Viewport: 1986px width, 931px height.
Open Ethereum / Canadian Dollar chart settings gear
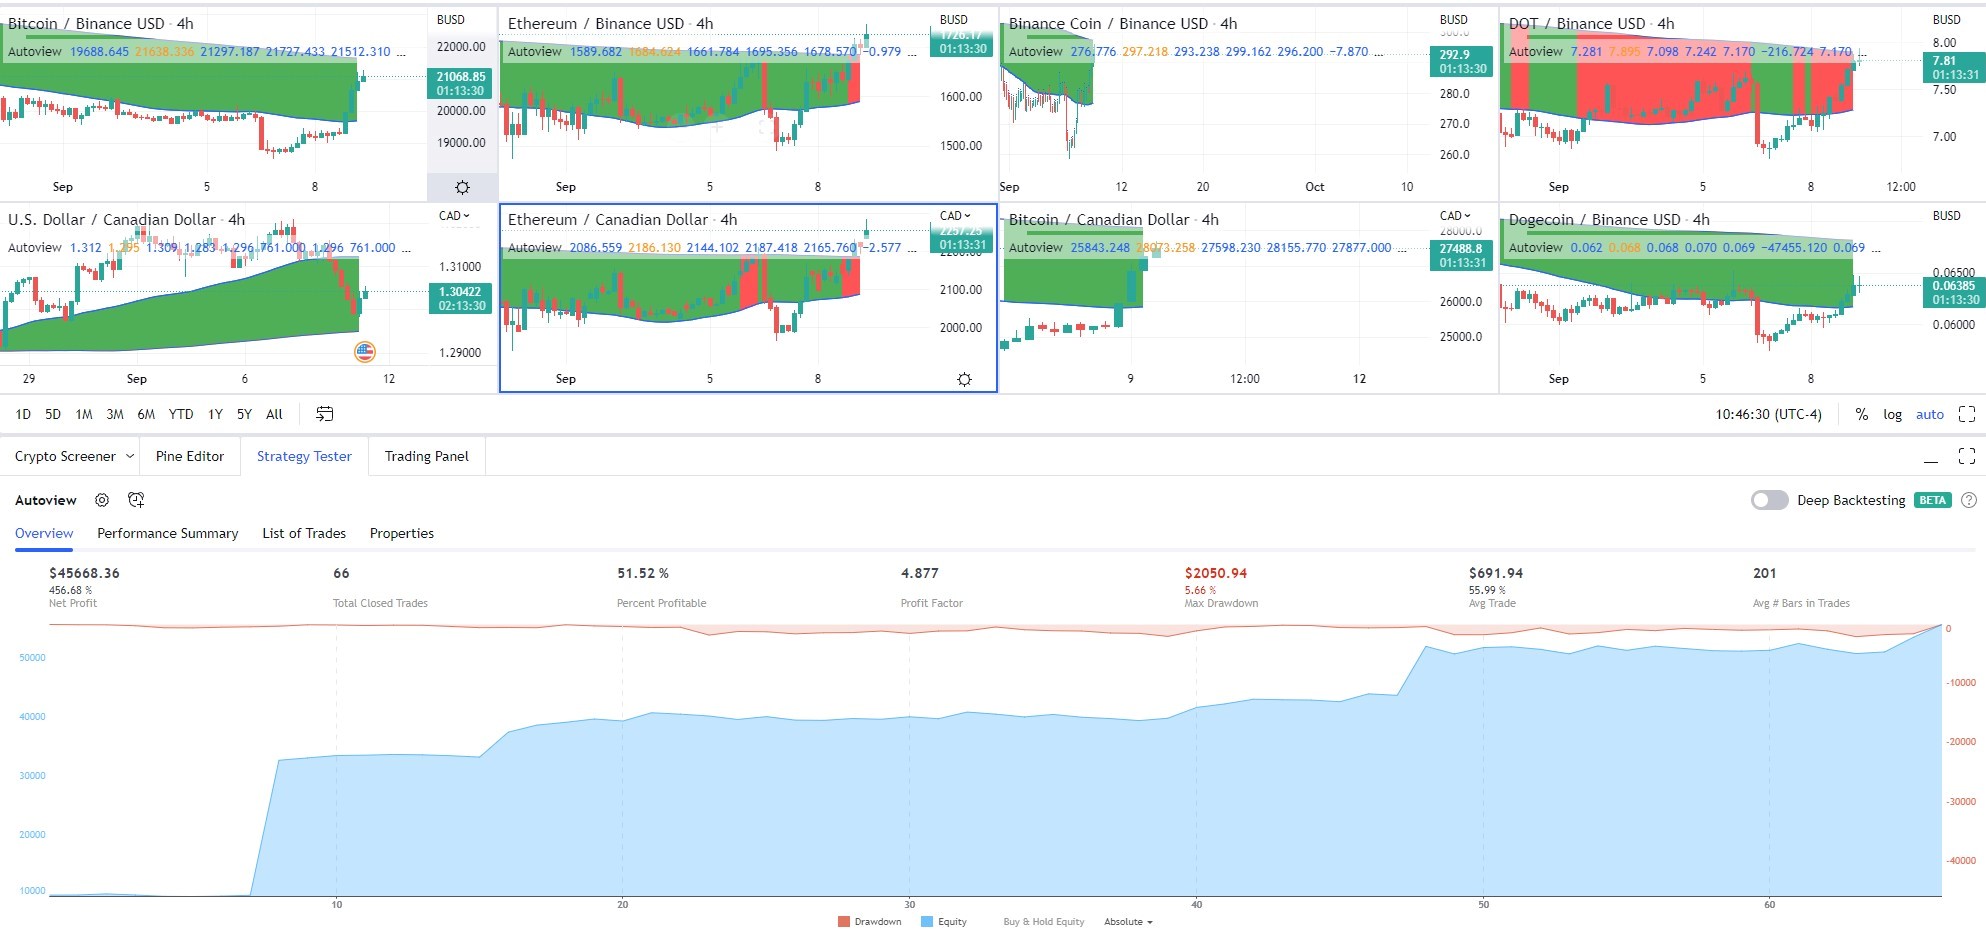(963, 379)
